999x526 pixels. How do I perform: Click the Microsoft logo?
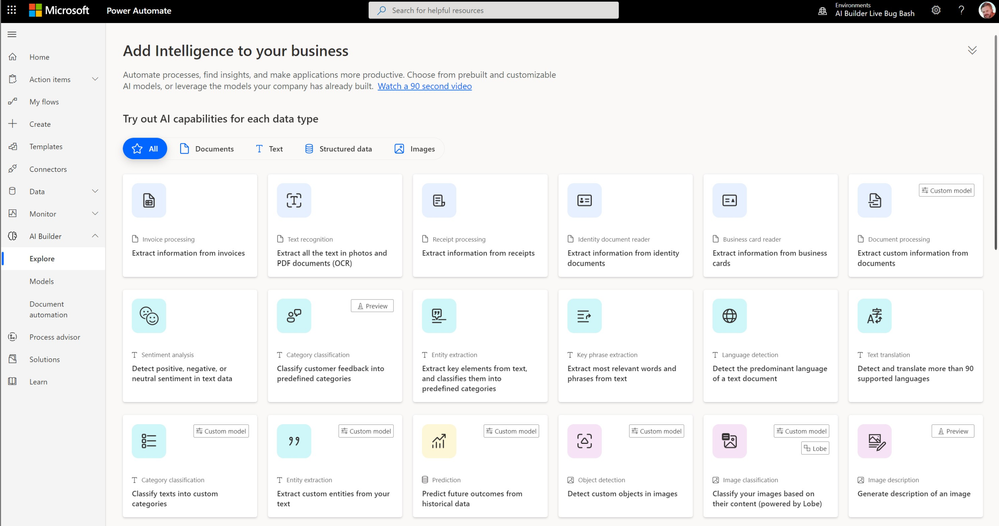pyautogui.click(x=59, y=10)
